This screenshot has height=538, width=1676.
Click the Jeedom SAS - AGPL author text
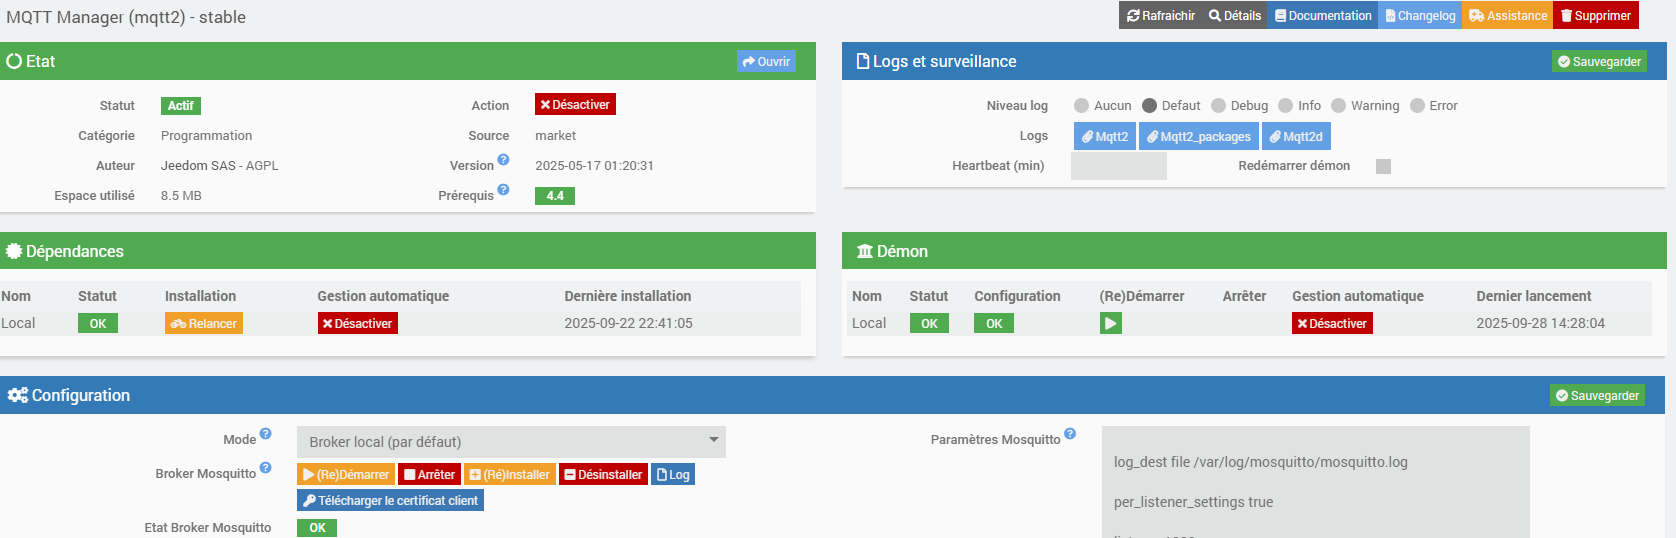pos(220,165)
